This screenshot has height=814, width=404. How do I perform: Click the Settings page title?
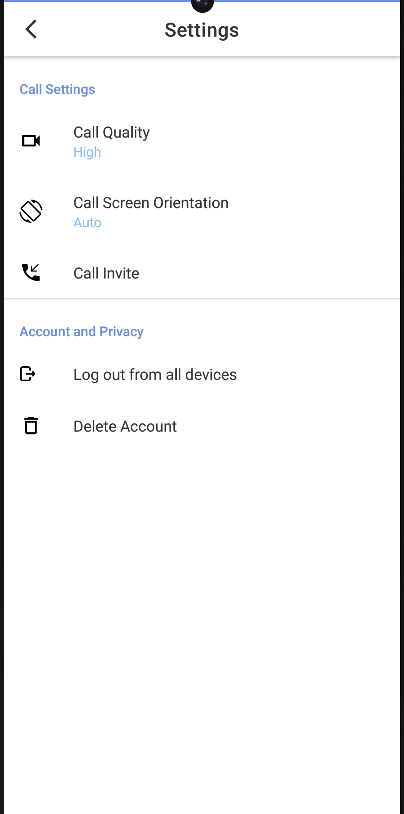(x=201, y=30)
